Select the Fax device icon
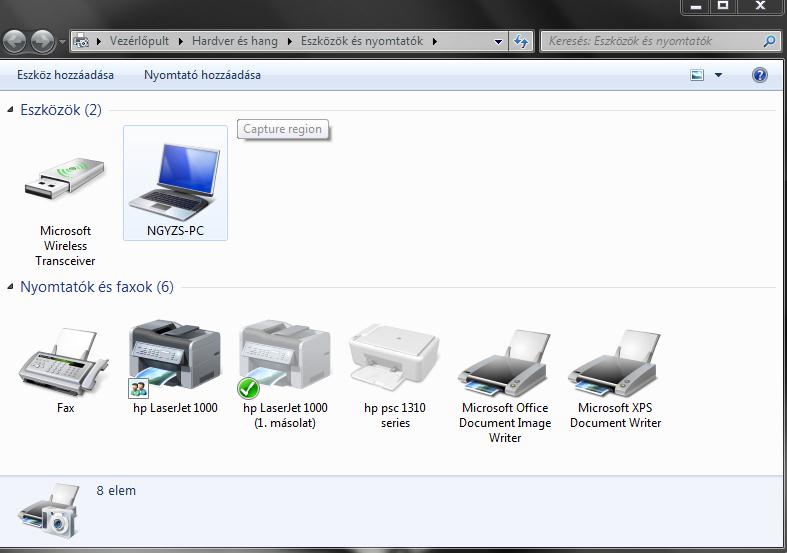 pos(64,360)
